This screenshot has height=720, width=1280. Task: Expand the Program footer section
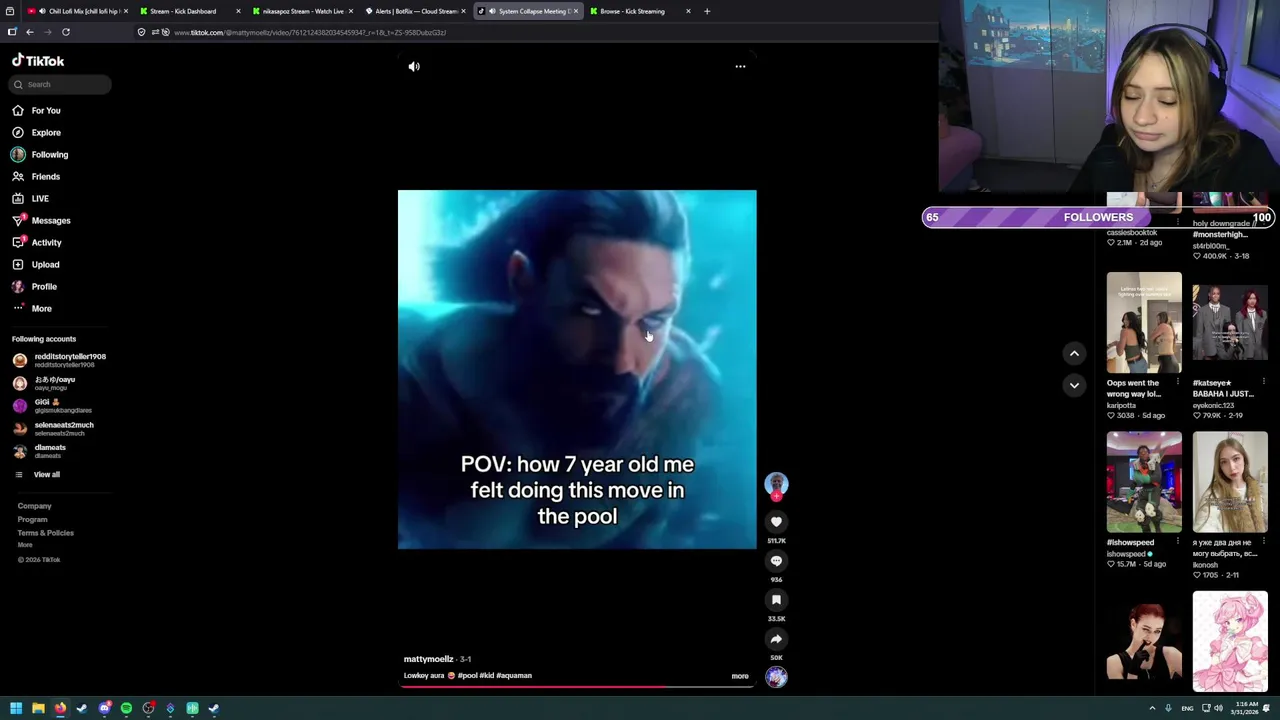(x=32, y=519)
